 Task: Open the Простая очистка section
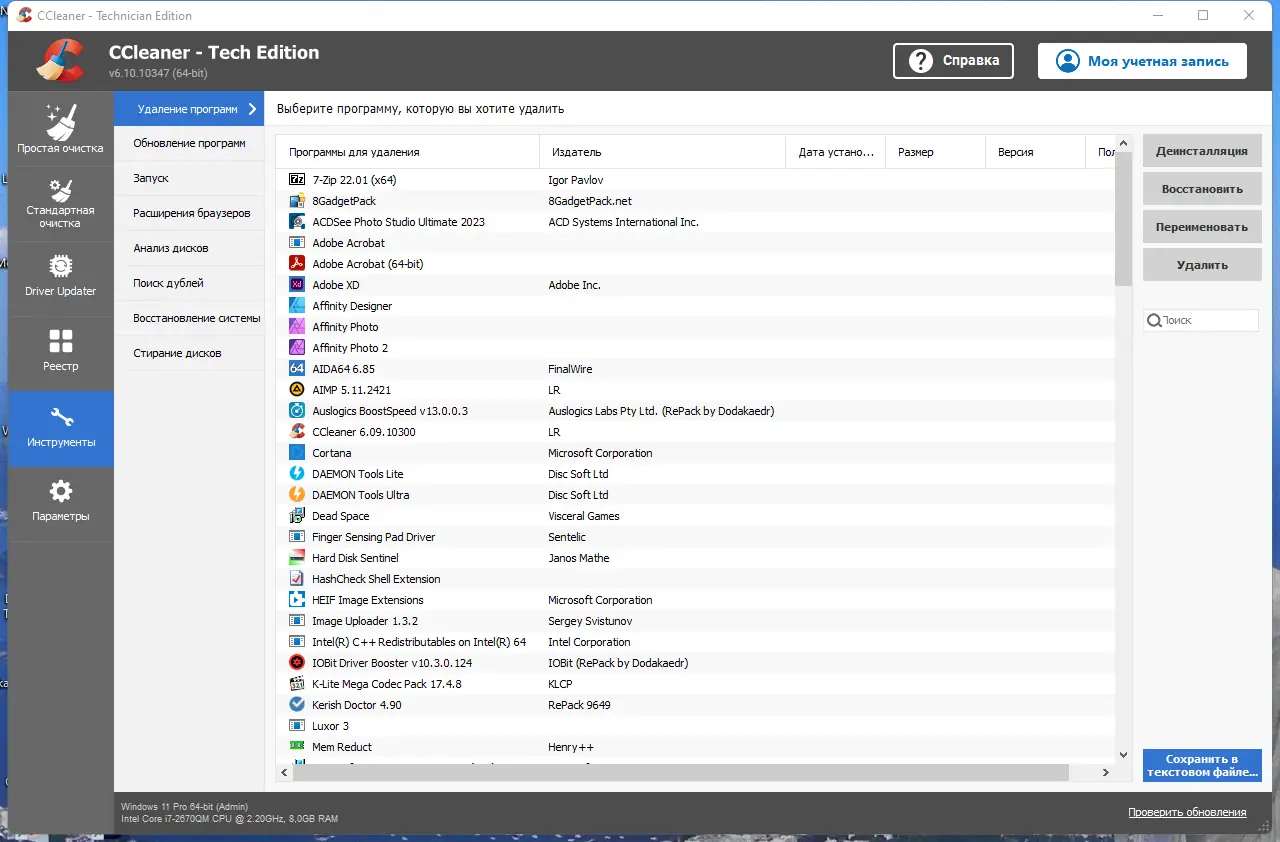click(x=61, y=130)
